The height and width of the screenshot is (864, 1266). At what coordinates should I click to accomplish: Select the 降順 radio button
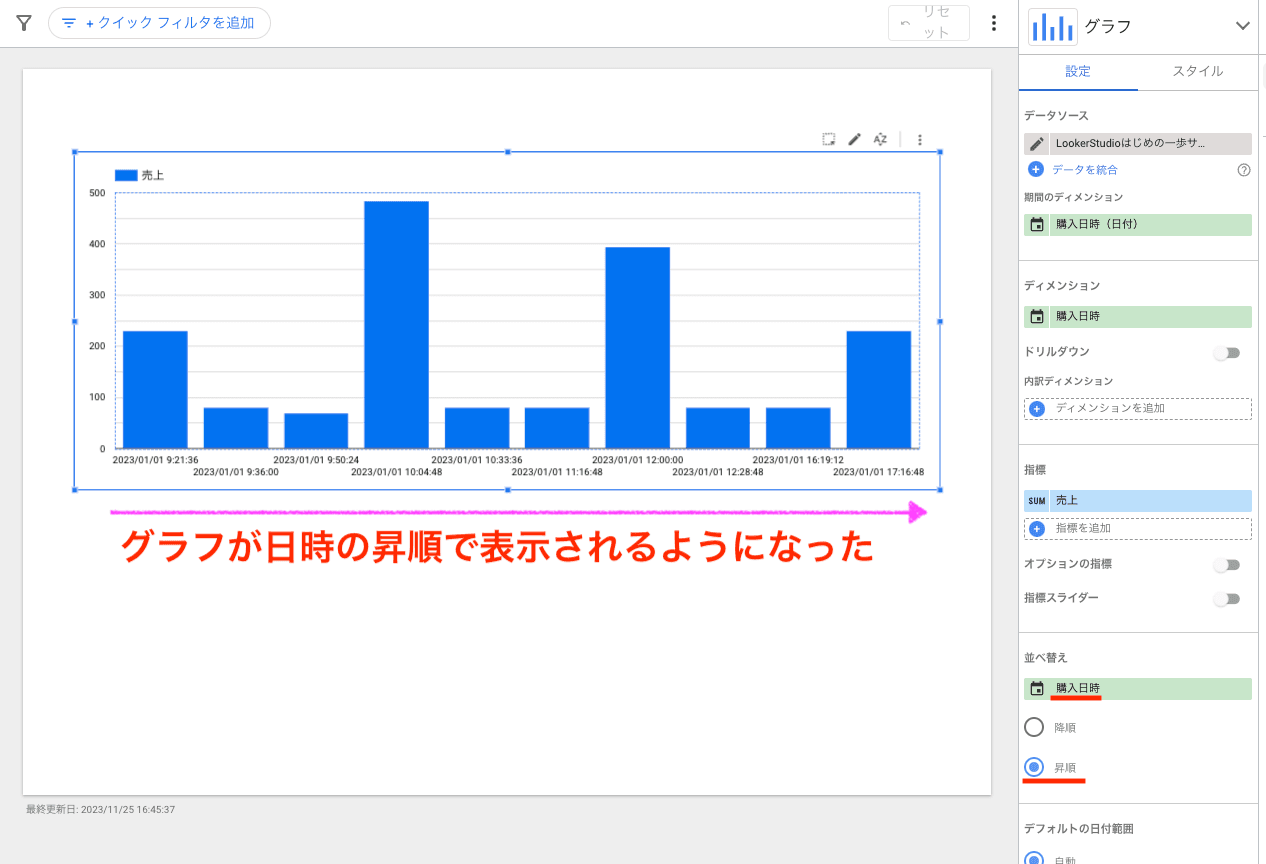pos(1033,727)
